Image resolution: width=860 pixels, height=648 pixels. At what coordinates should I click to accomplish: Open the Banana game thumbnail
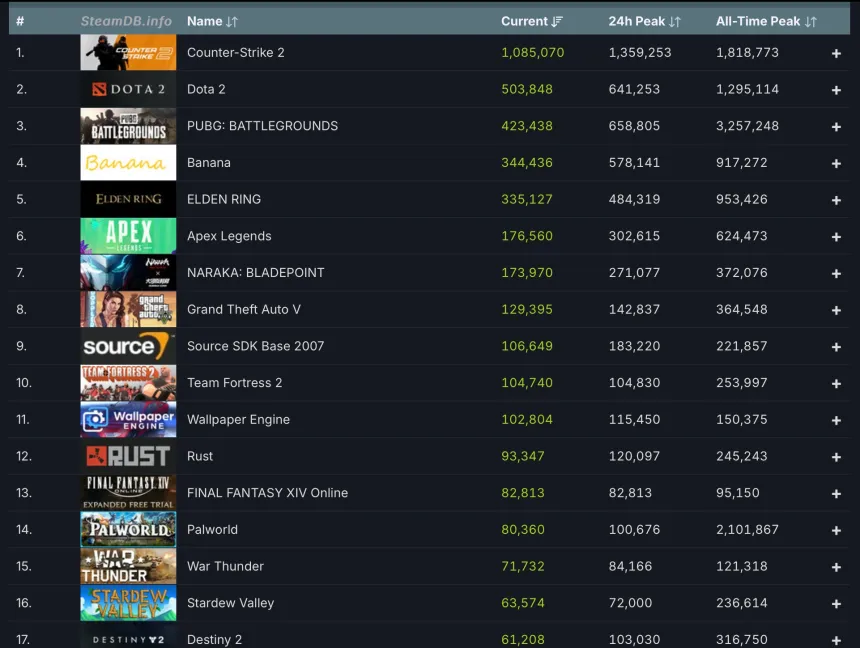[x=128, y=163]
